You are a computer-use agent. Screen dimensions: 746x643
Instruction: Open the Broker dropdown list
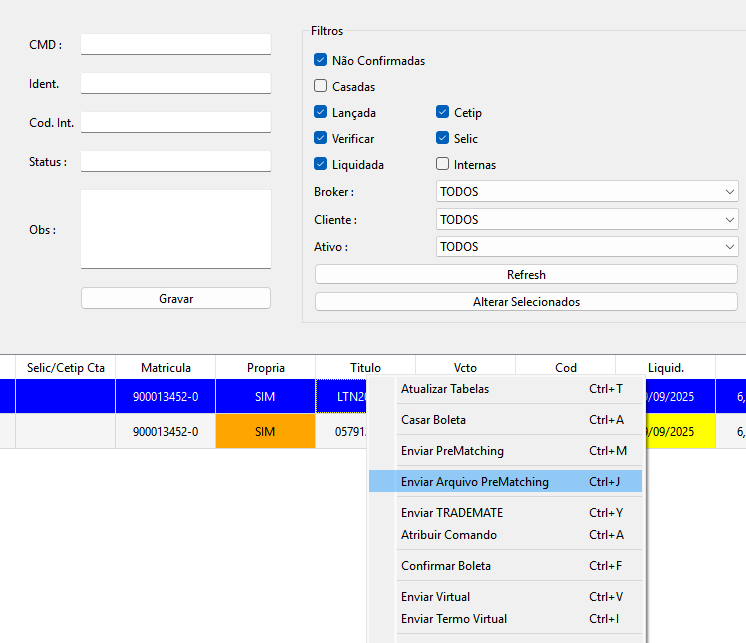pos(587,192)
